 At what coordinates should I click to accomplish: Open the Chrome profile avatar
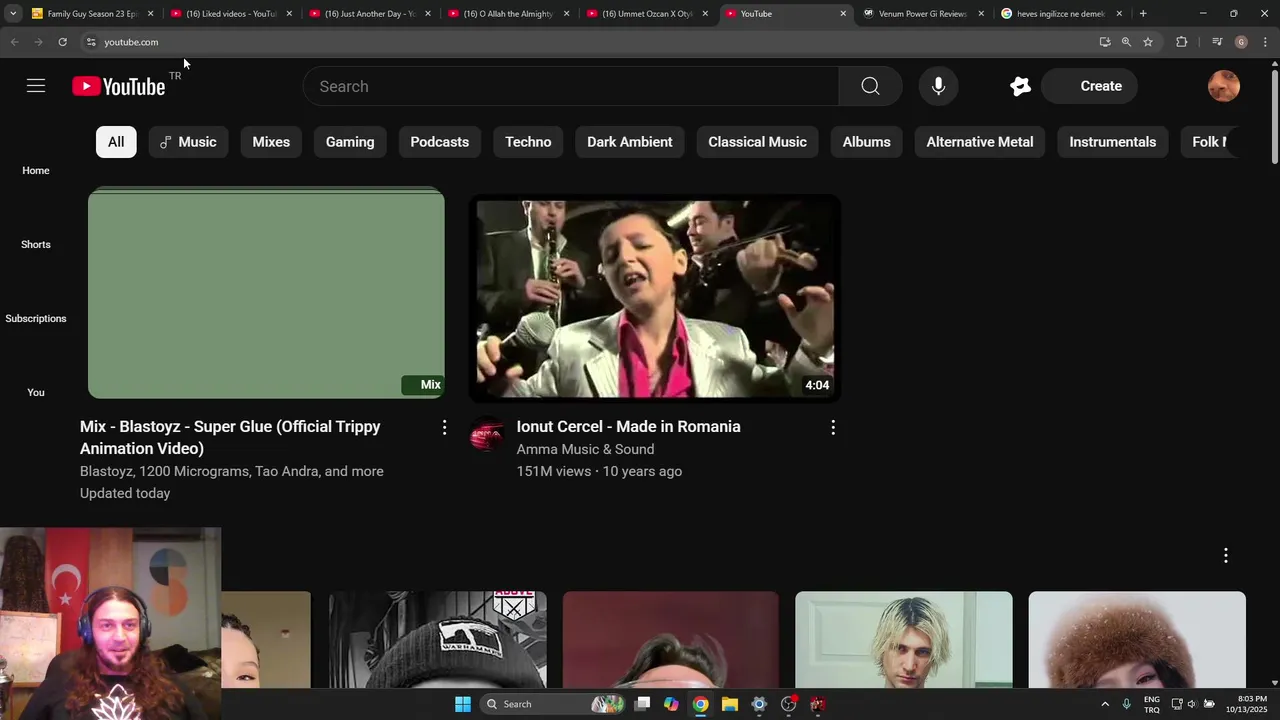[x=1241, y=42]
